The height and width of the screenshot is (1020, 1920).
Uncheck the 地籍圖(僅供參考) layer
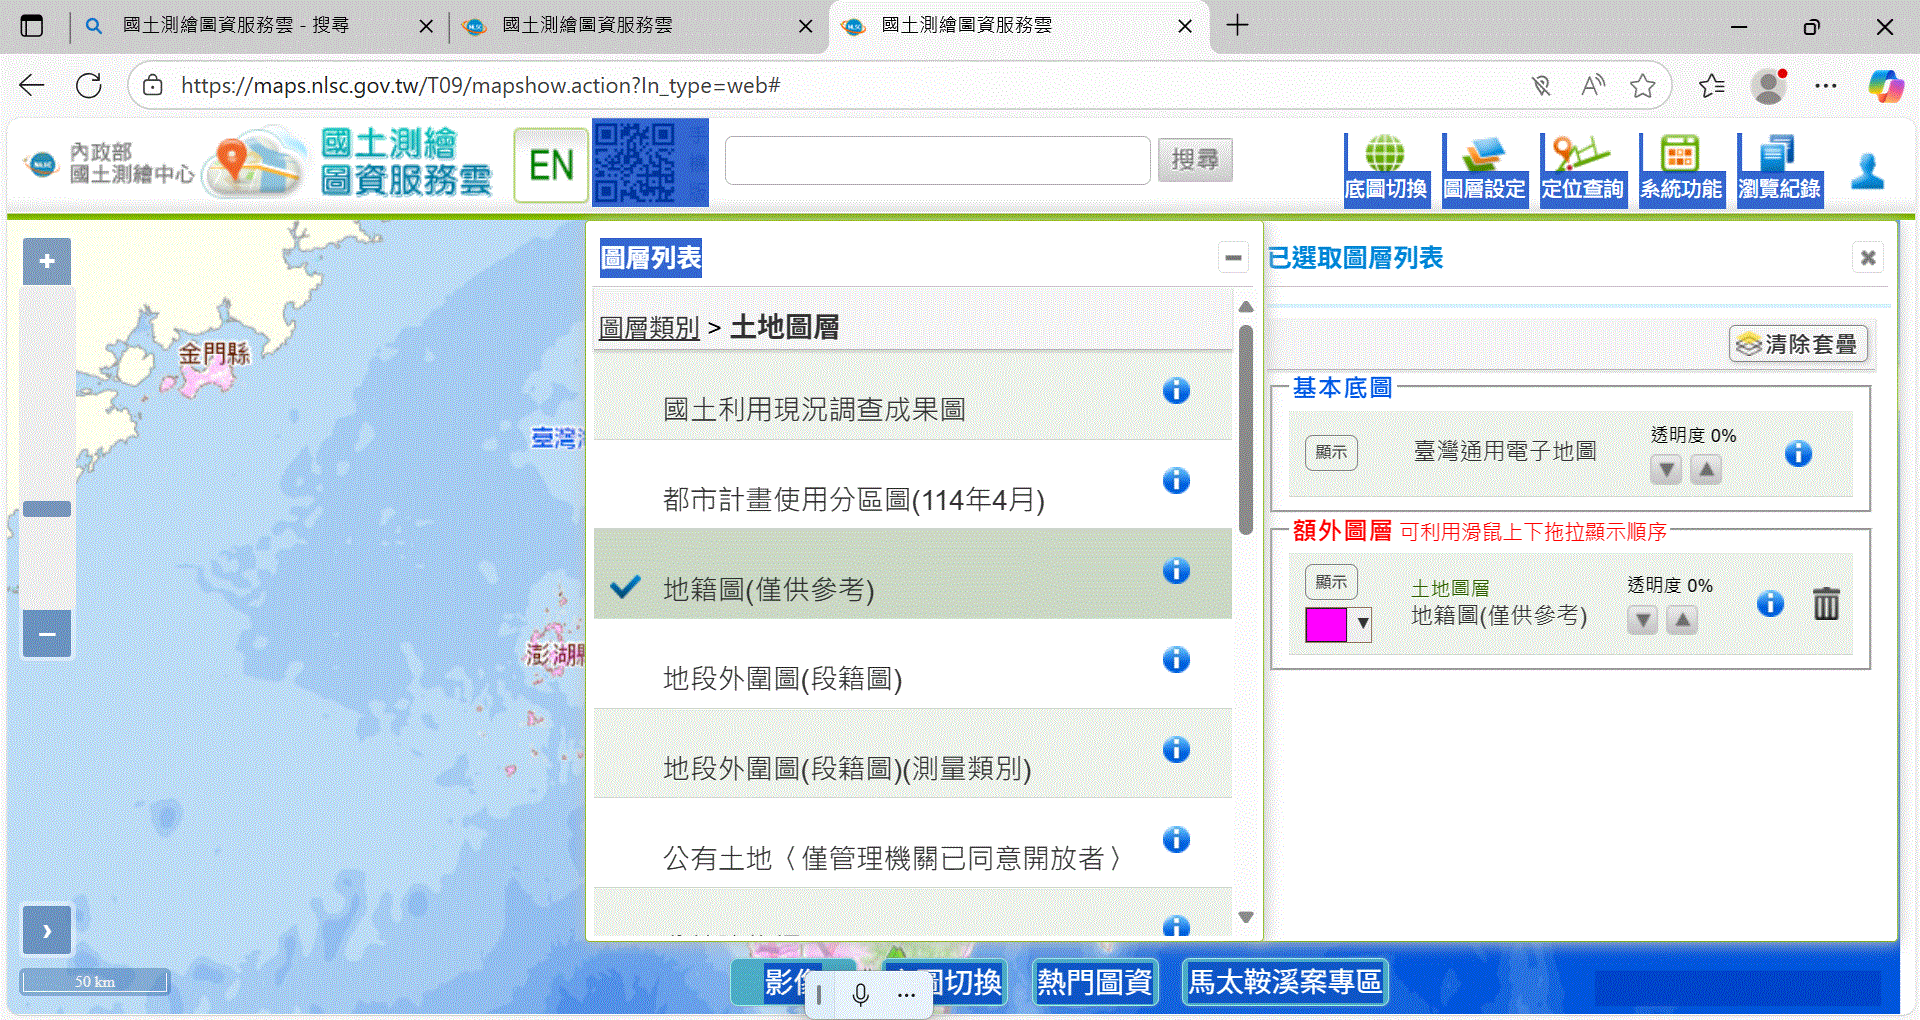click(x=625, y=587)
